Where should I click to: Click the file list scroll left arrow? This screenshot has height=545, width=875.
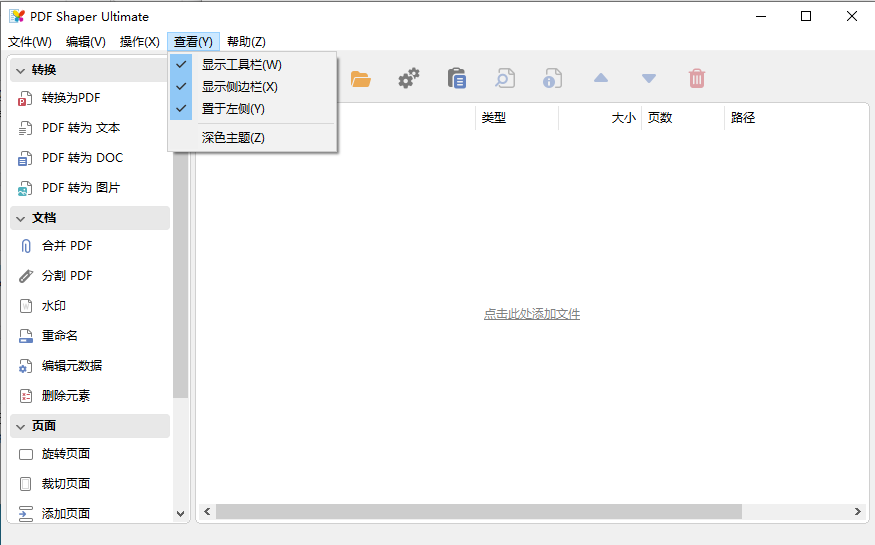point(207,512)
